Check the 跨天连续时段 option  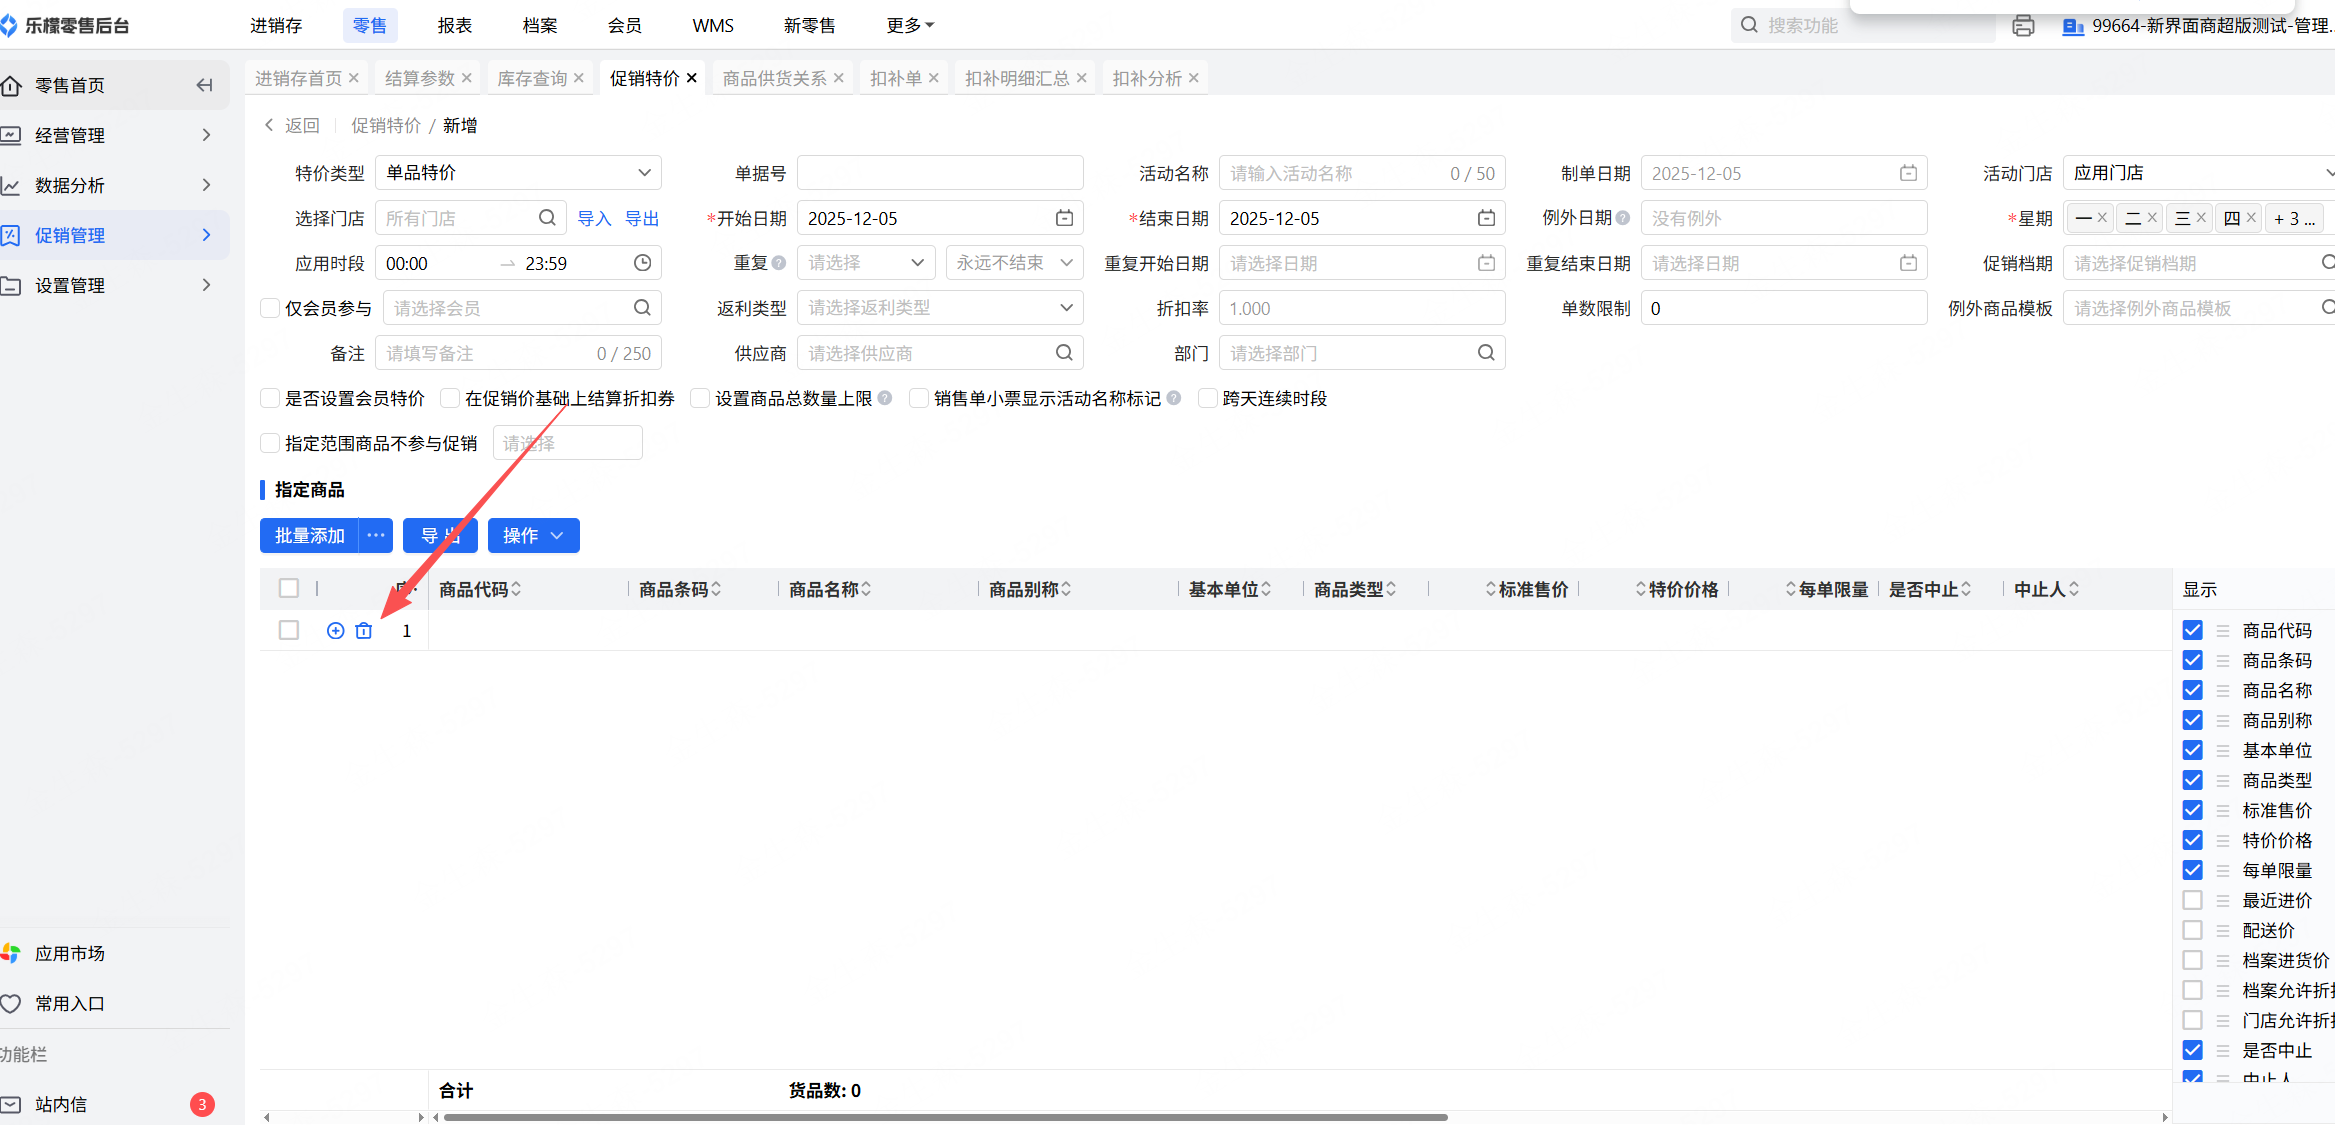click(x=1208, y=398)
